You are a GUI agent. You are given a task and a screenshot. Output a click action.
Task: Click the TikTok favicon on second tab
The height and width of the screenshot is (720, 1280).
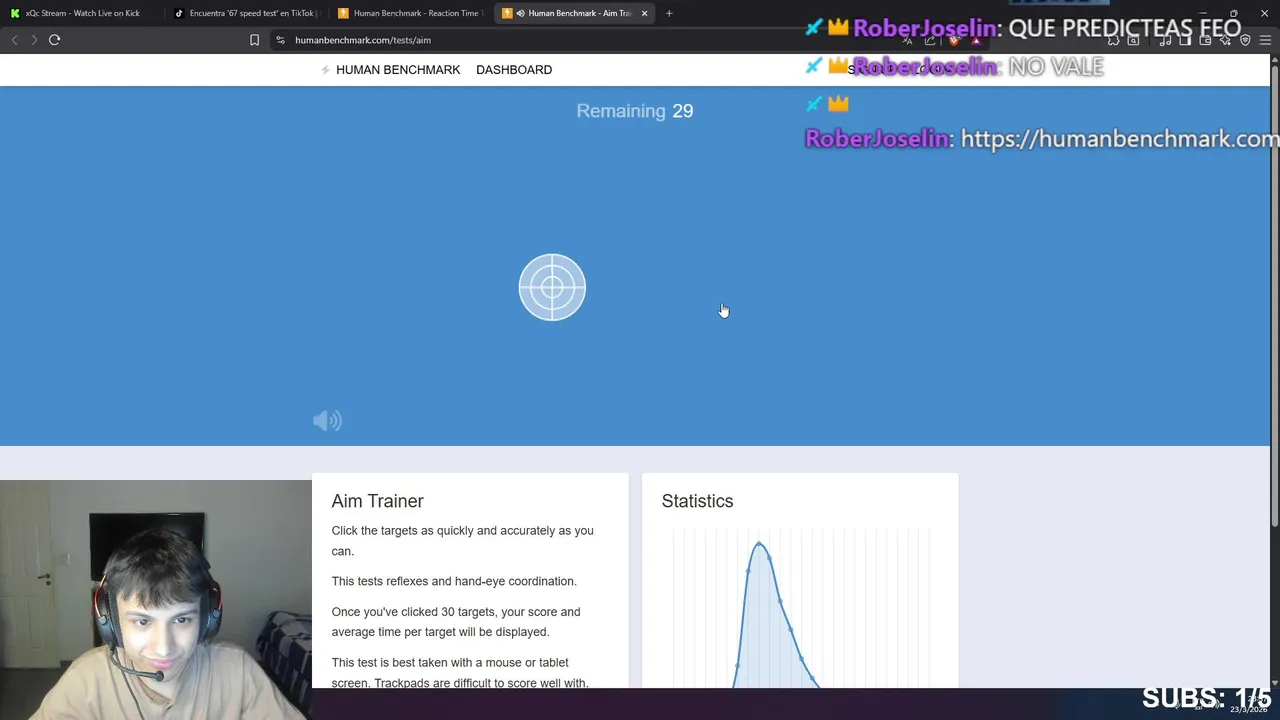[x=179, y=13]
